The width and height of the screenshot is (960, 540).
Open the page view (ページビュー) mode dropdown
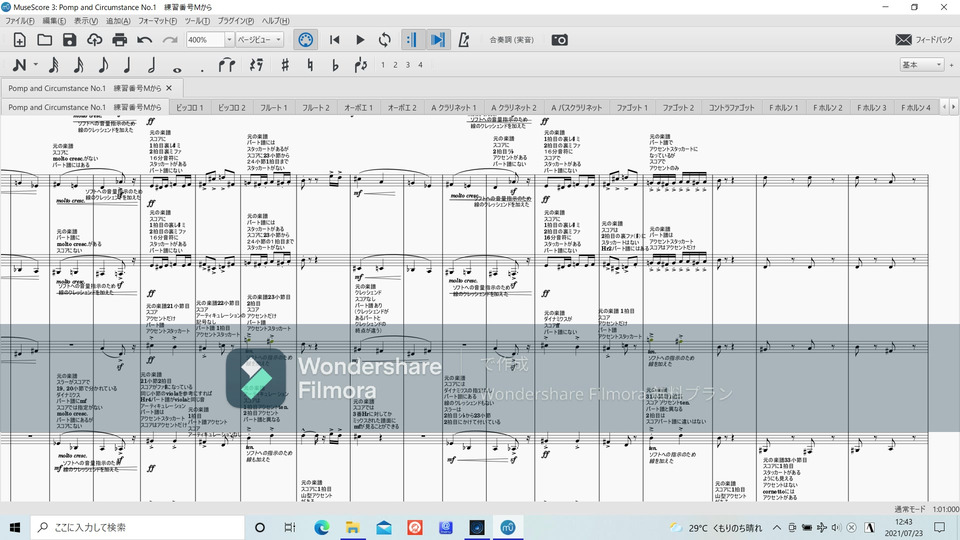[x=260, y=40]
